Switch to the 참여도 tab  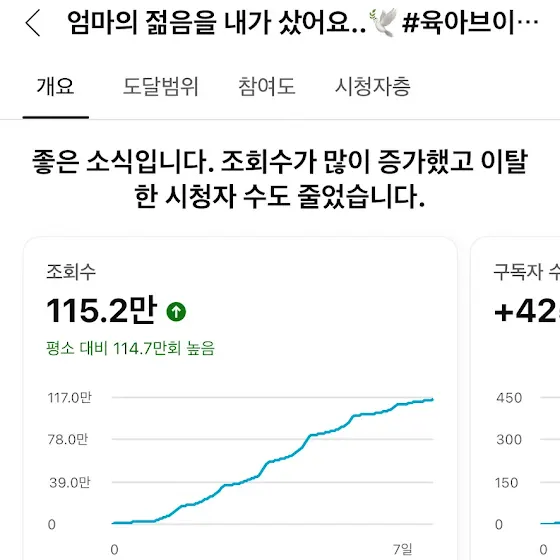click(266, 86)
